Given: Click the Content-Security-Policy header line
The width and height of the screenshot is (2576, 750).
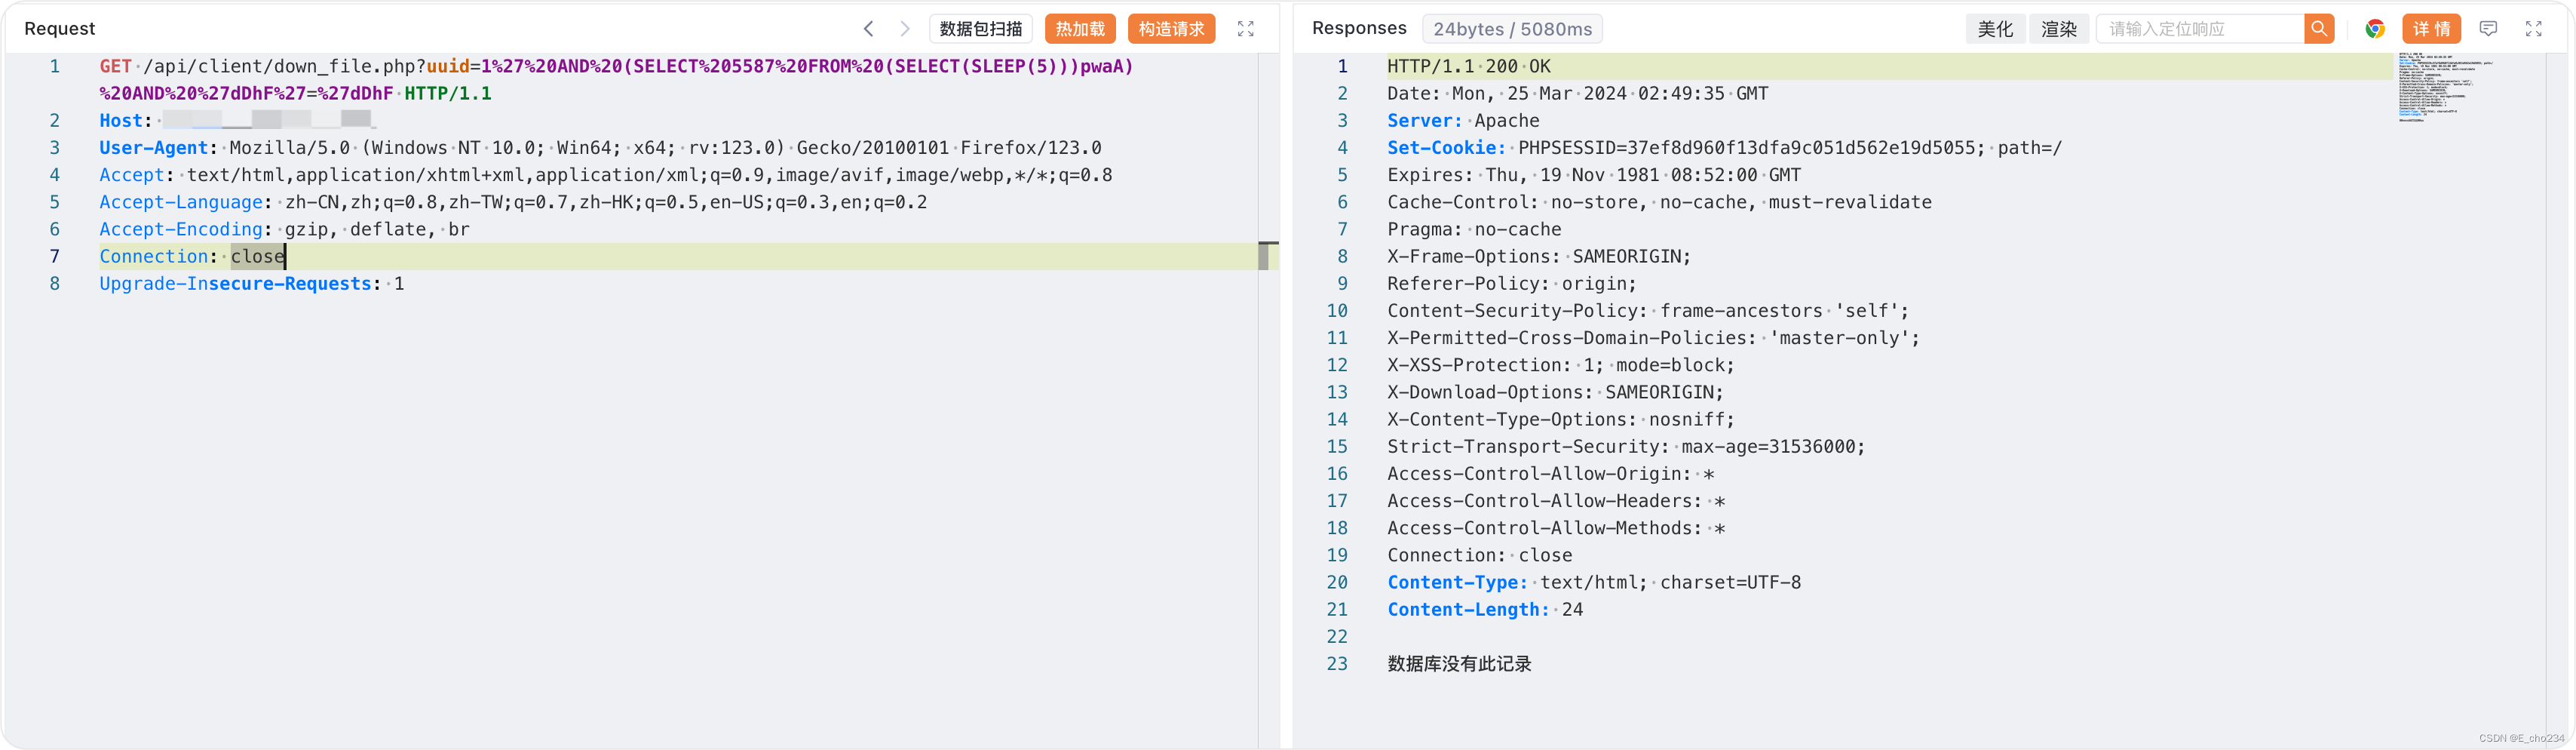Looking at the screenshot, I should (1648, 310).
